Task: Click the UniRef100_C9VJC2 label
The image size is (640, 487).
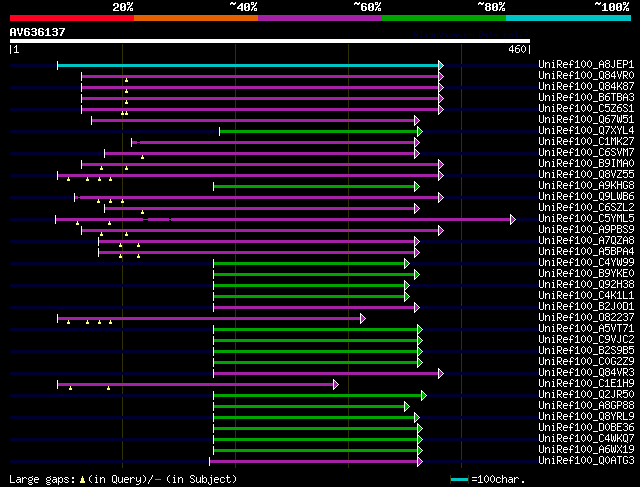Action: tap(586, 340)
